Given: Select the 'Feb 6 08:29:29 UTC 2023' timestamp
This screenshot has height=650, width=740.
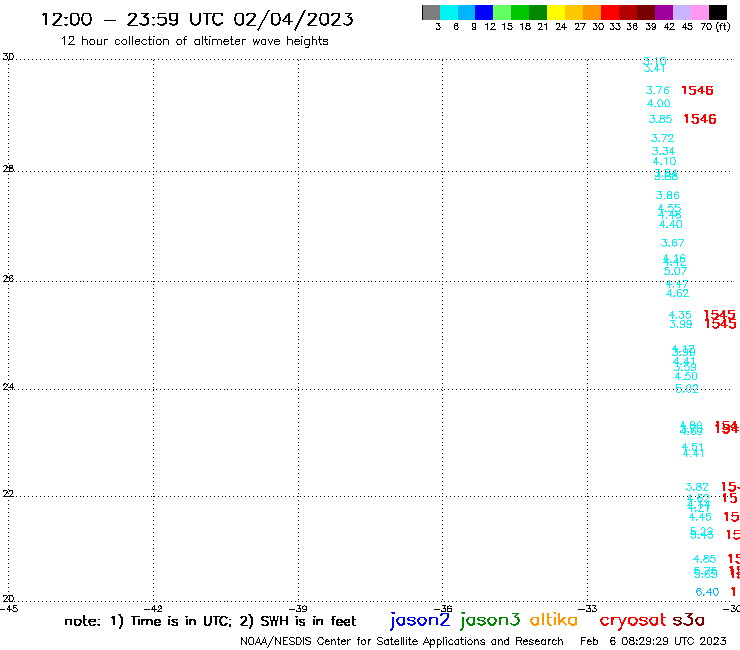Looking at the screenshot, I should coord(653,641).
